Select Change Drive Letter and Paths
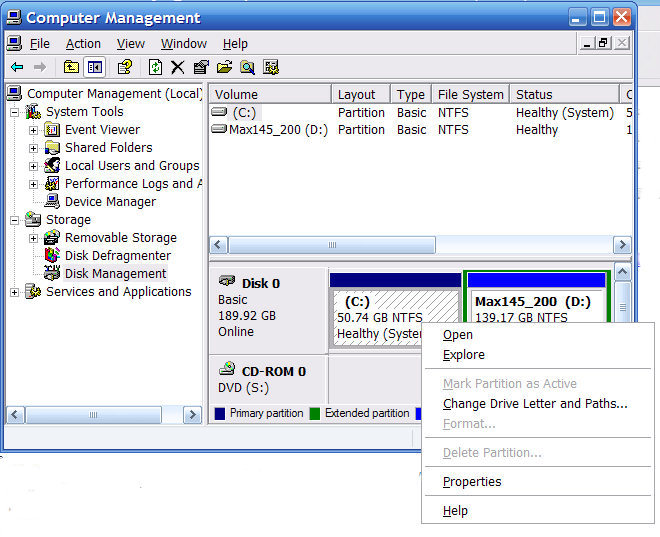The height and width of the screenshot is (537, 660). tap(538, 404)
